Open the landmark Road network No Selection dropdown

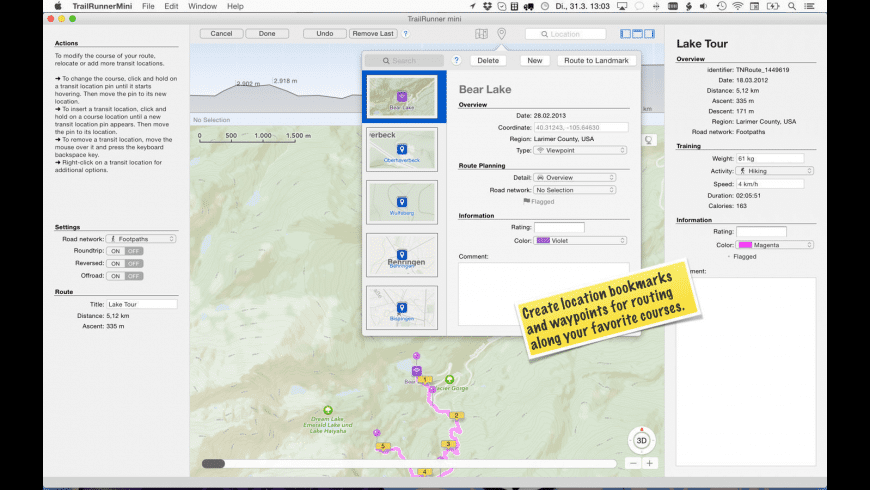(x=575, y=190)
